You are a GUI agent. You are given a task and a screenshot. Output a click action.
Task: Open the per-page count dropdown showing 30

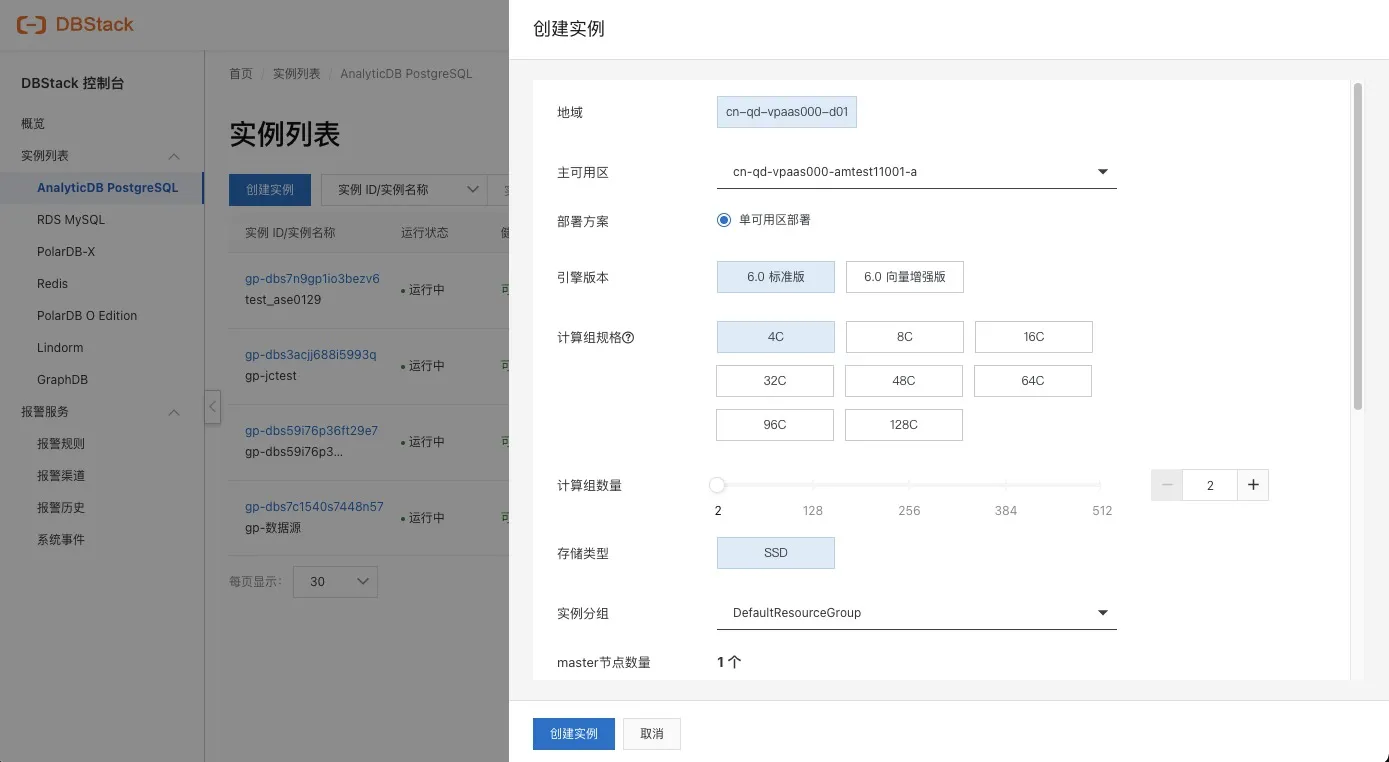[335, 581]
